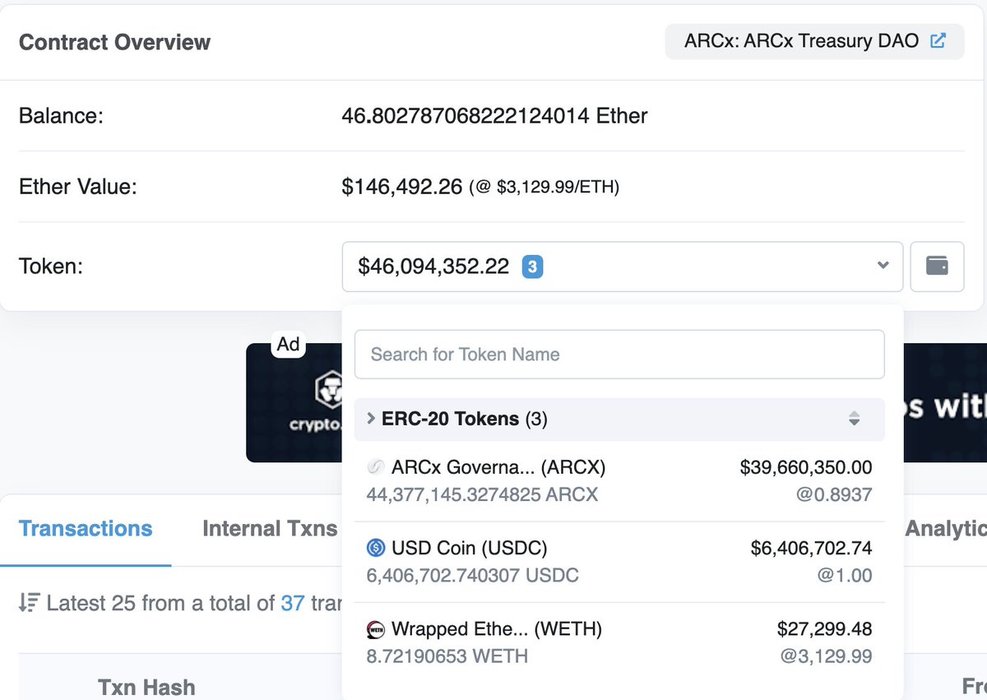Click the ARCx Governance token logo icon

[376, 467]
